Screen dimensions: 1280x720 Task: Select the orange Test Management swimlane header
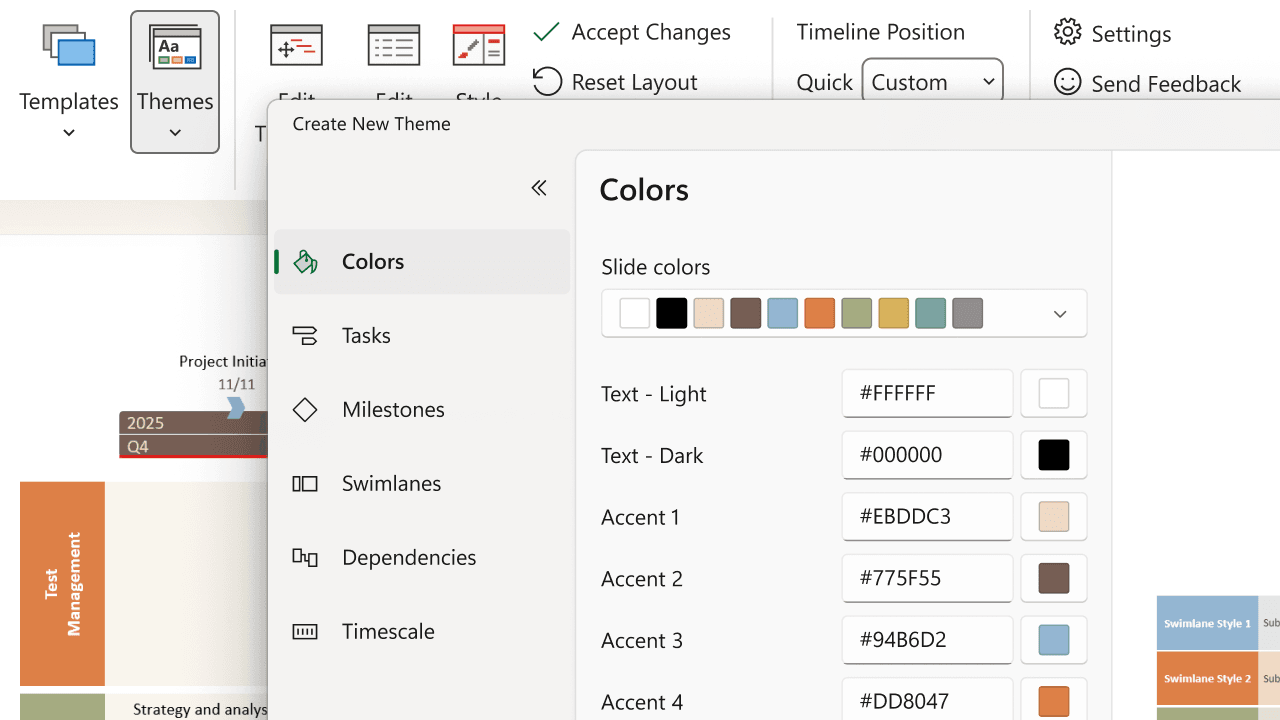(62, 584)
